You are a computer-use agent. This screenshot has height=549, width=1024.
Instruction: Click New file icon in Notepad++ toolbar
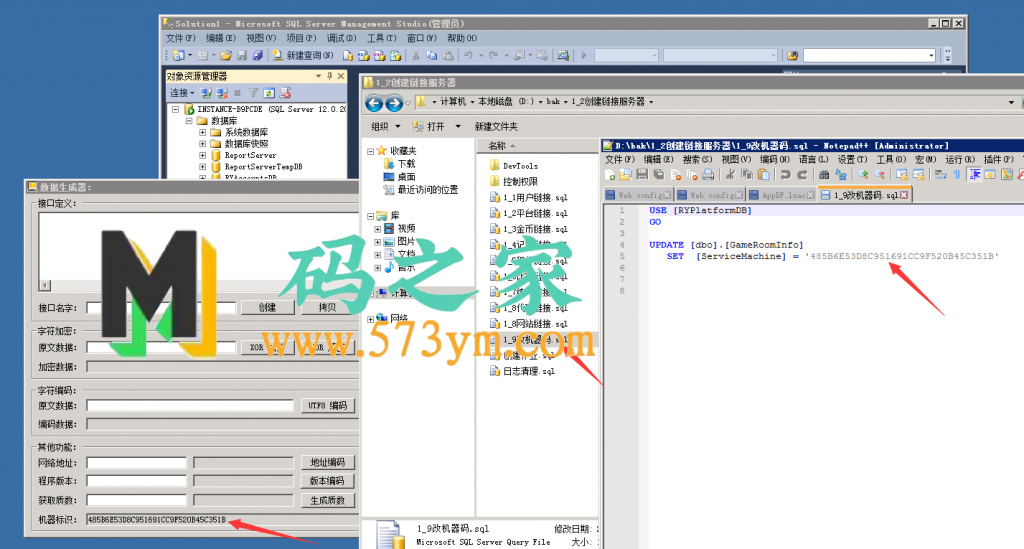tap(610, 174)
